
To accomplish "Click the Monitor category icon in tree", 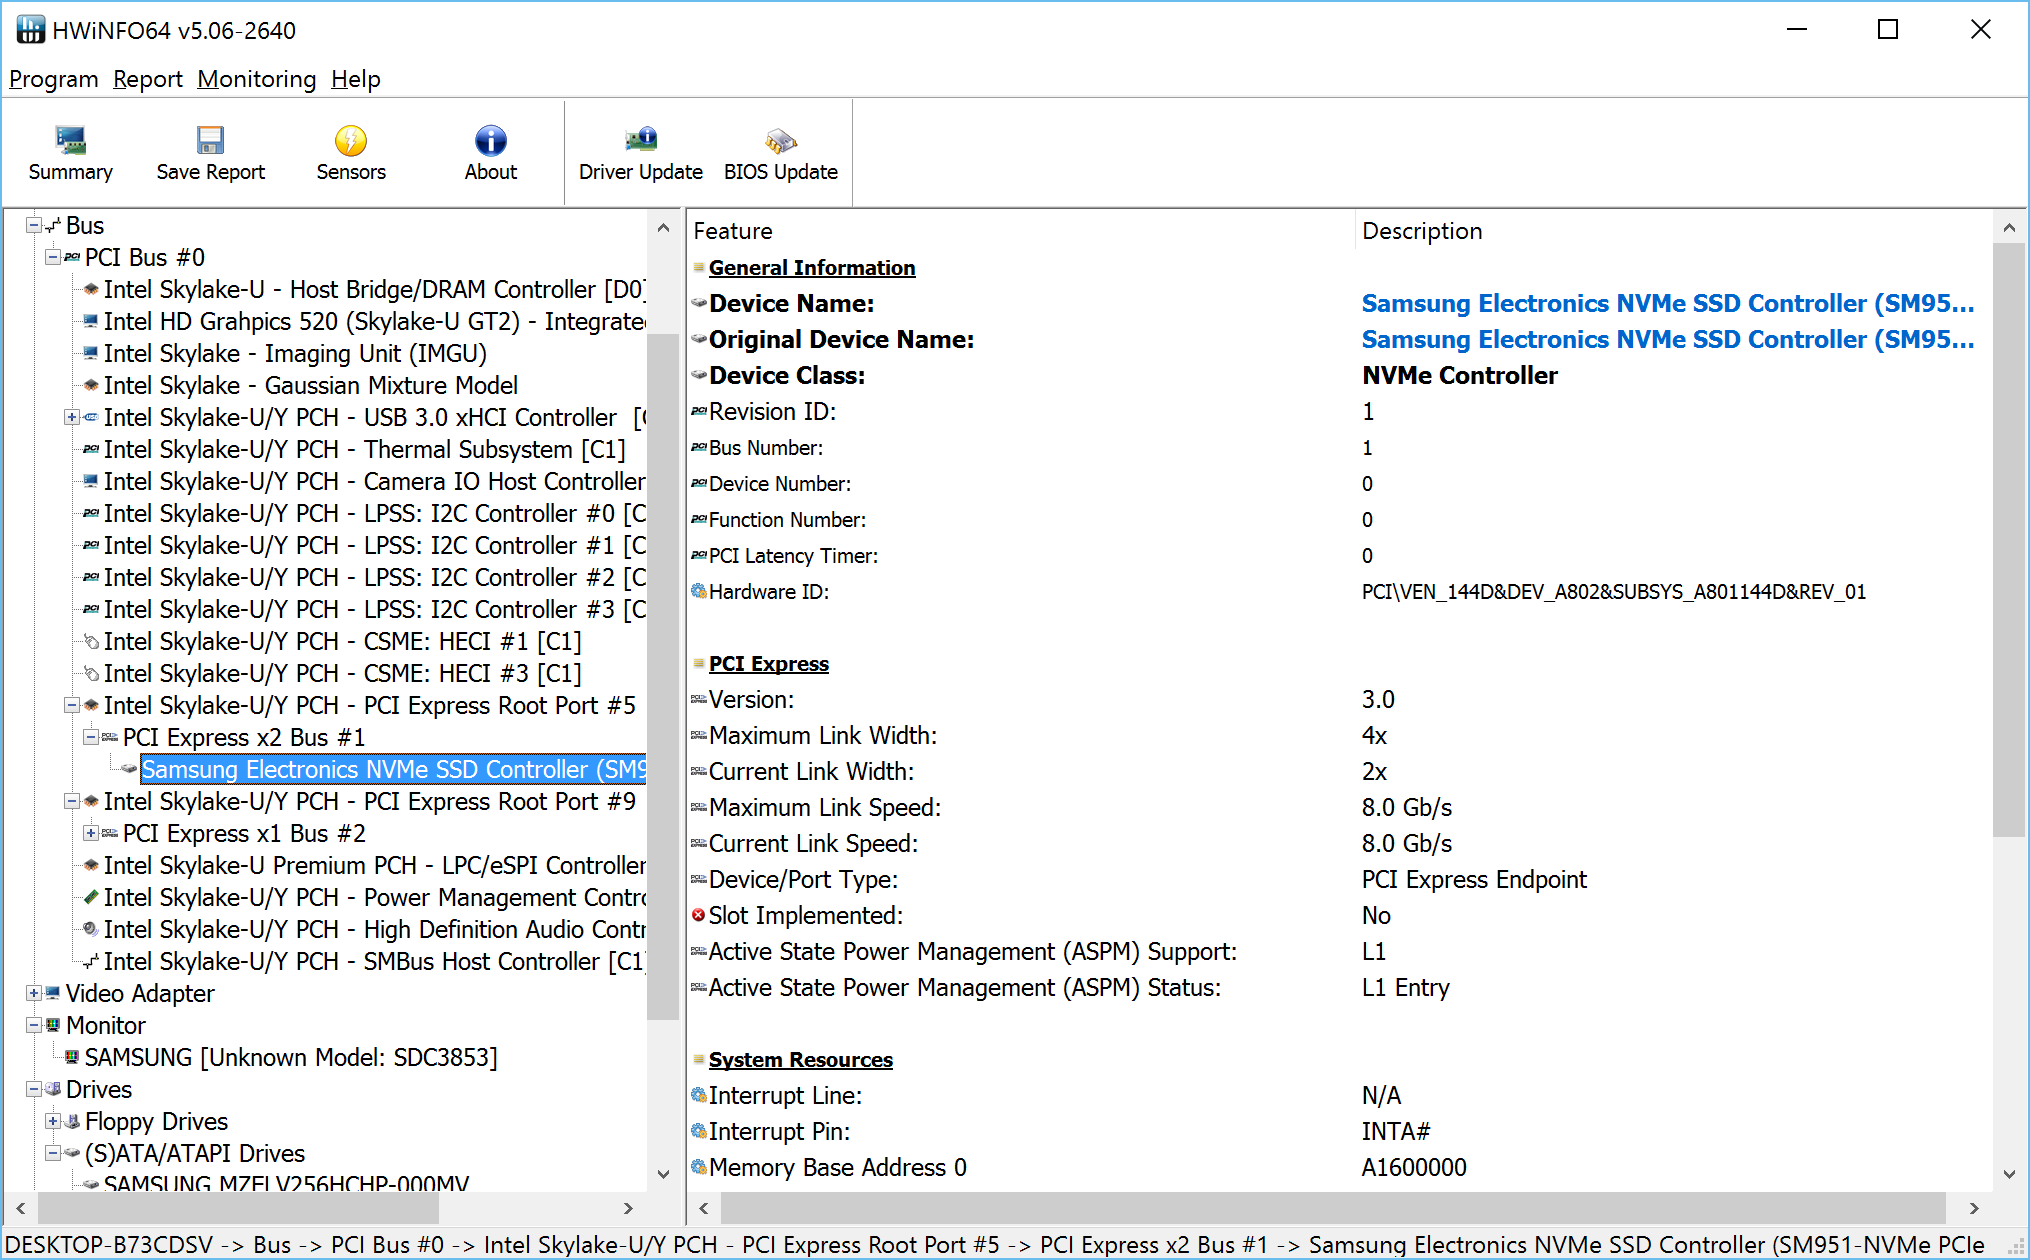I will (x=53, y=1025).
